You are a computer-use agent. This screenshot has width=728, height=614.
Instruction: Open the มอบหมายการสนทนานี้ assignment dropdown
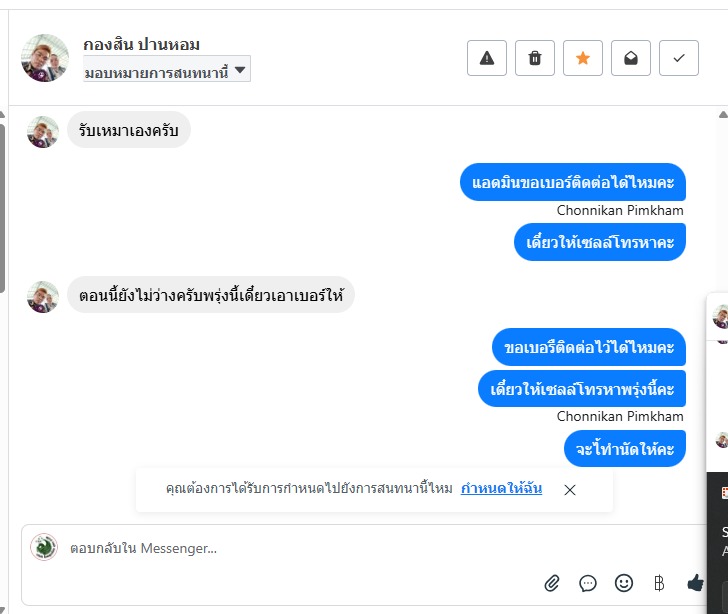click(167, 69)
